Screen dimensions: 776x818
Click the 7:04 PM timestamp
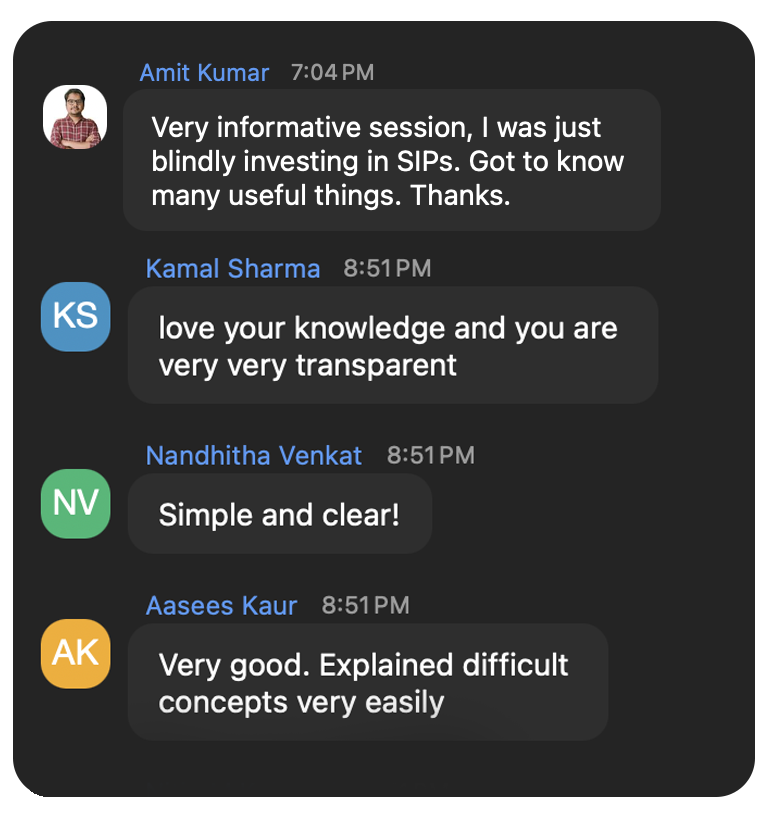click(x=332, y=73)
